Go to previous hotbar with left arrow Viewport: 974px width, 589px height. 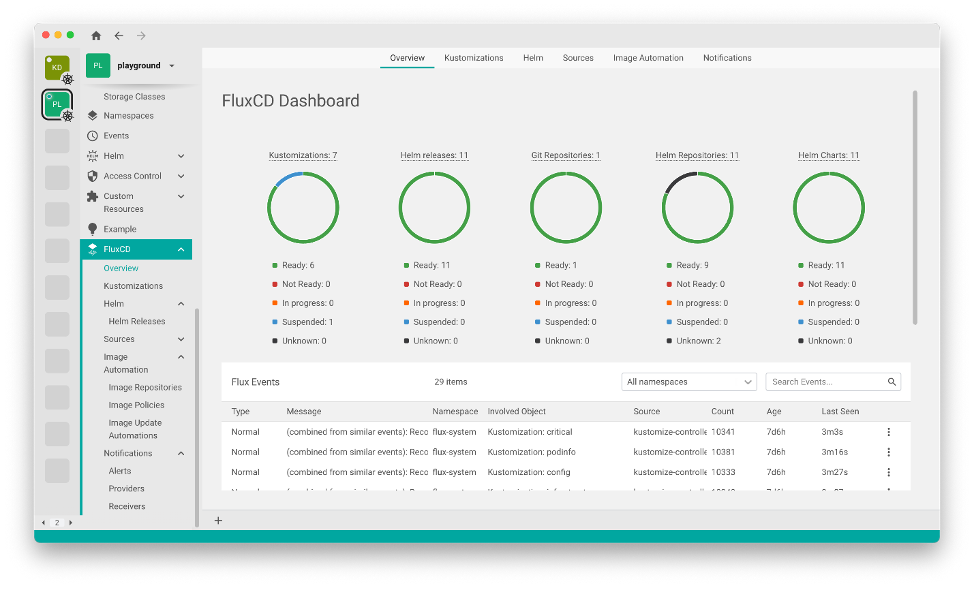(43, 523)
